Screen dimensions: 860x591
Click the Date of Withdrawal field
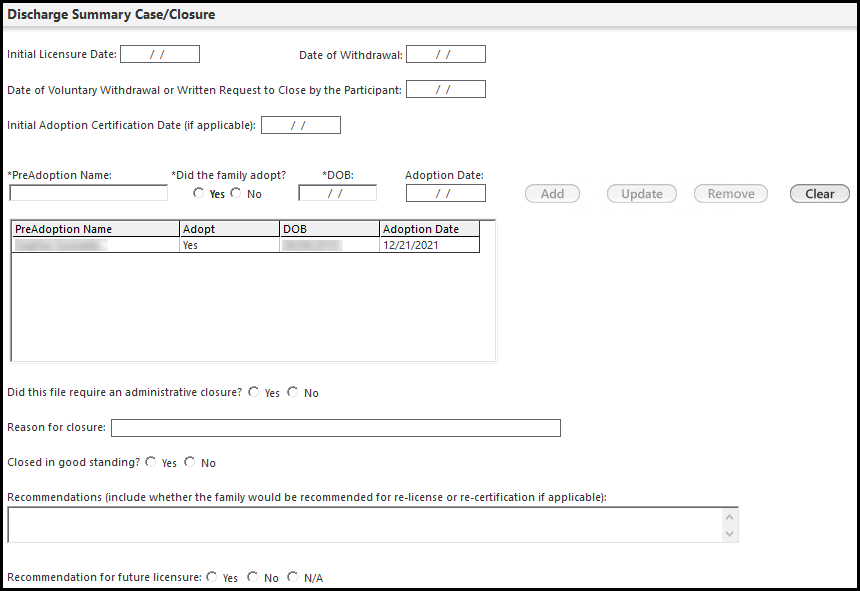coord(445,55)
